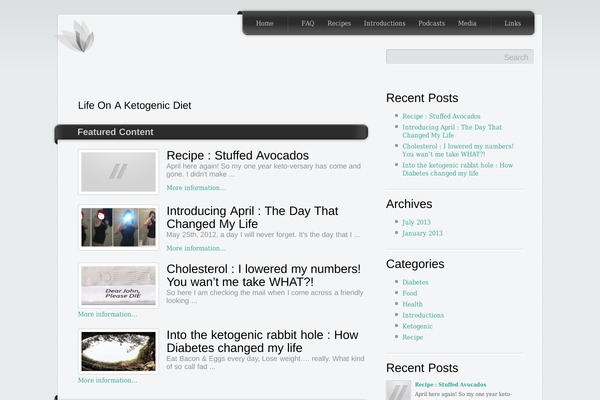
Task: Open Cholesterol post in Recent Posts list
Action: 458,150
